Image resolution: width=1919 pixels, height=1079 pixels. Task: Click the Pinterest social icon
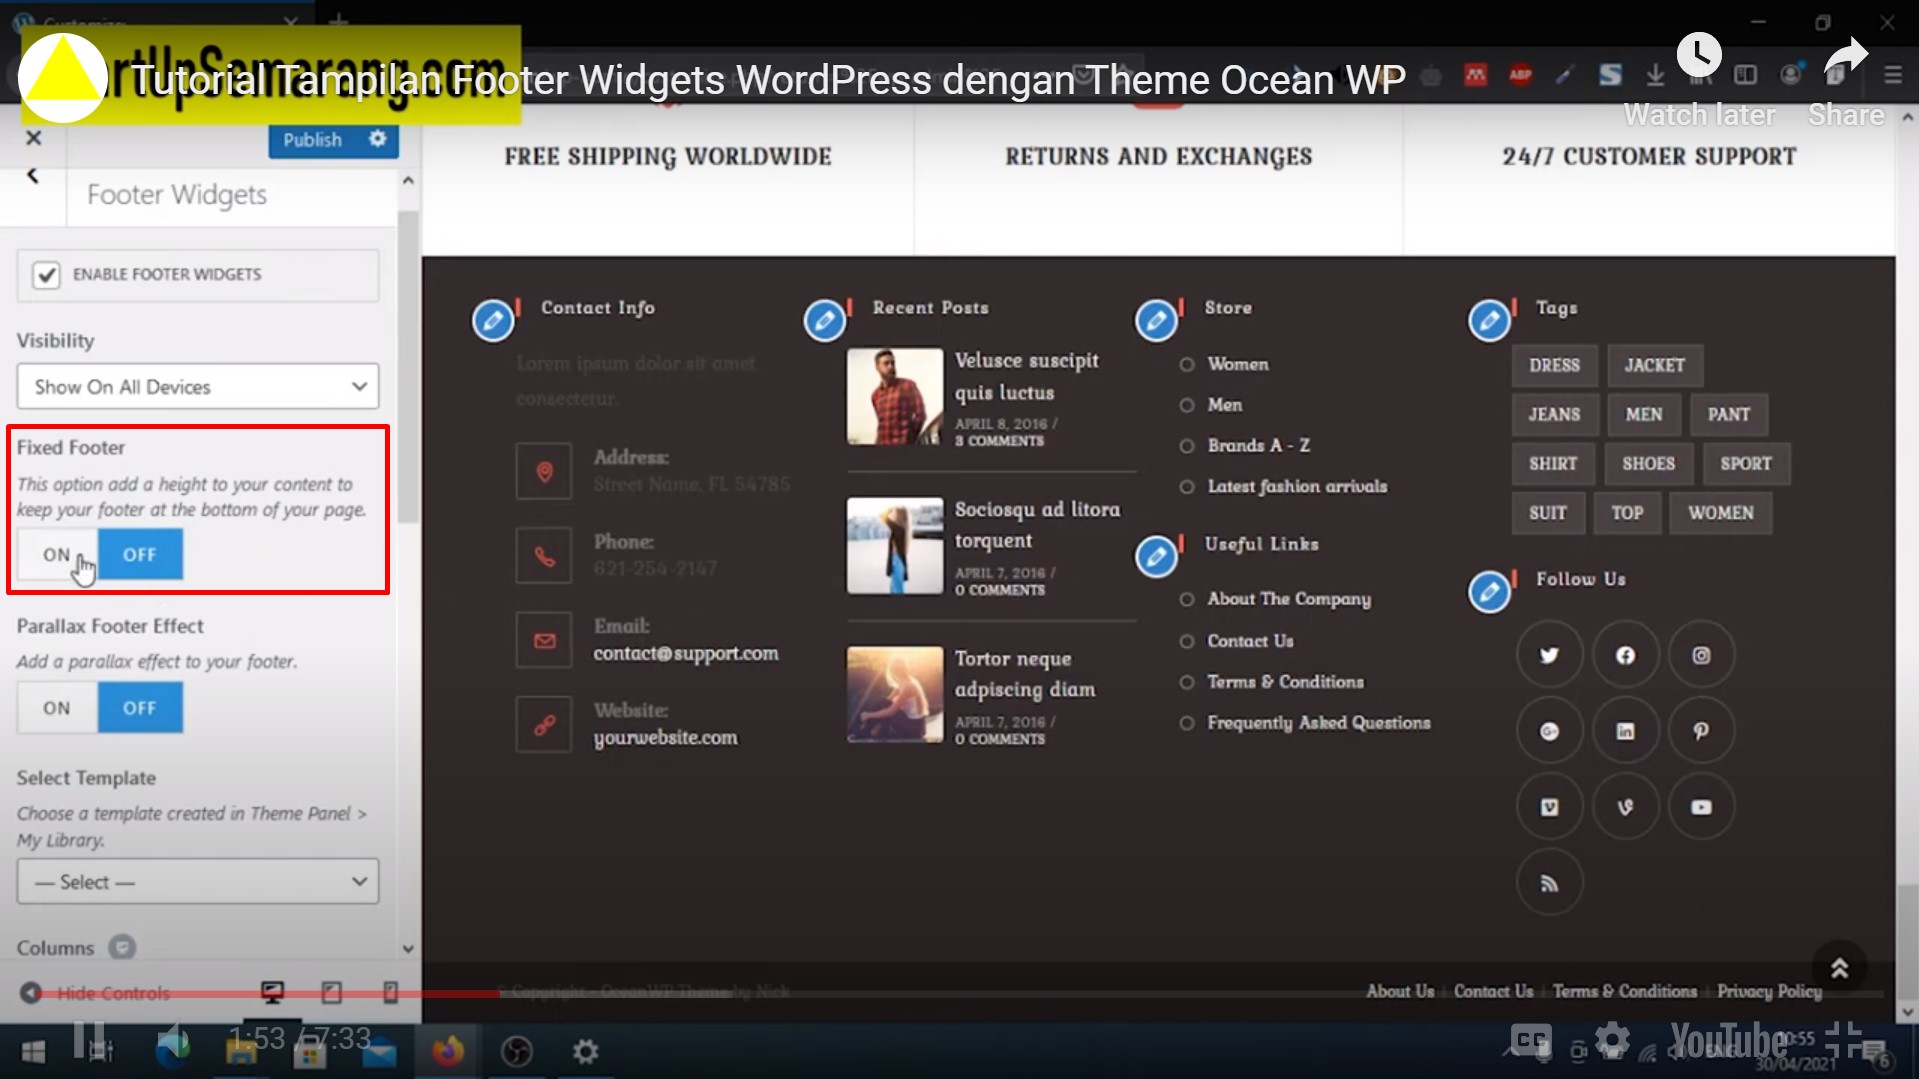1701,732
